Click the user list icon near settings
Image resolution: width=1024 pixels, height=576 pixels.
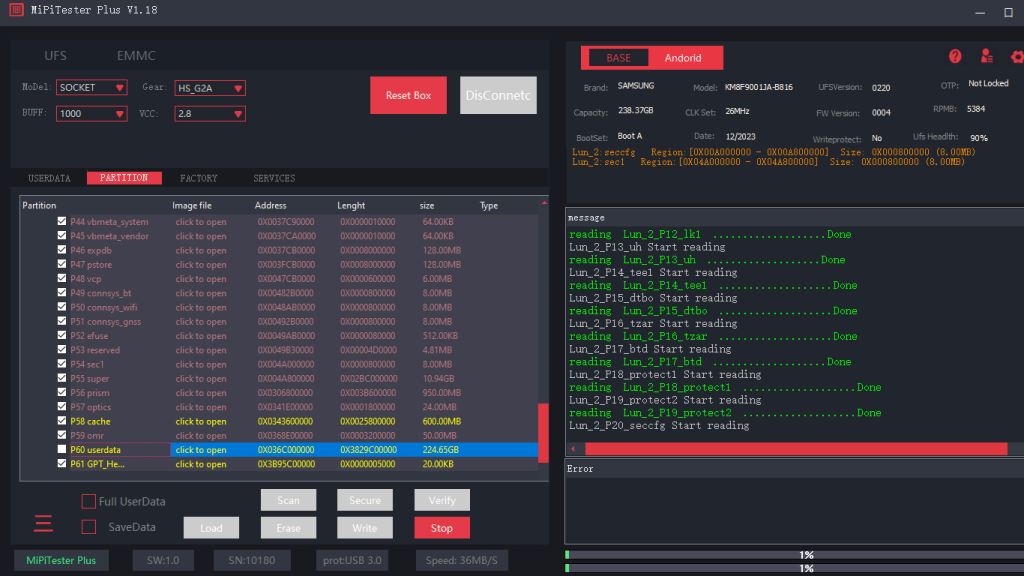coord(988,57)
